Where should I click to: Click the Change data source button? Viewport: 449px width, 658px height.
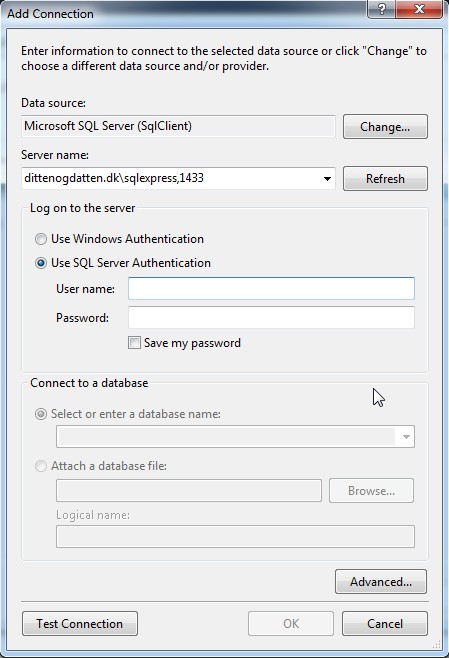pos(385,127)
